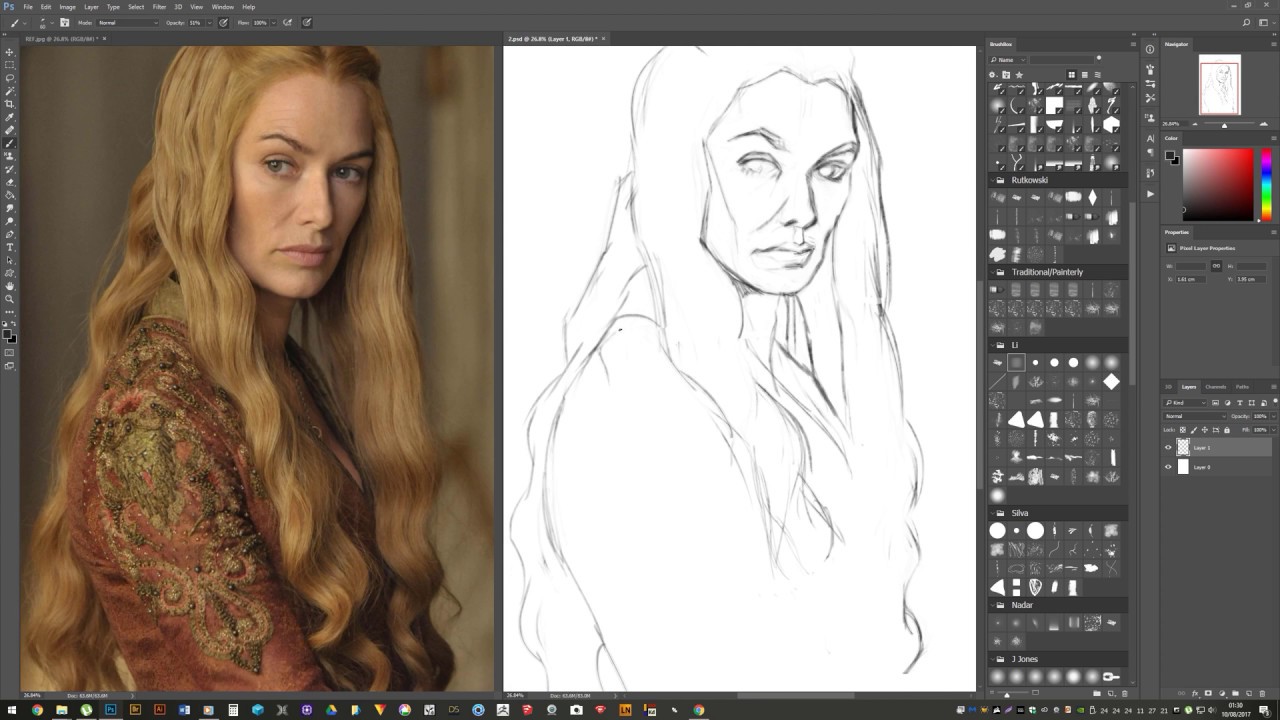Viewport: 1280px width, 720px height.
Task: Click the Windows Start button
Action: pyautogui.click(x=11, y=710)
